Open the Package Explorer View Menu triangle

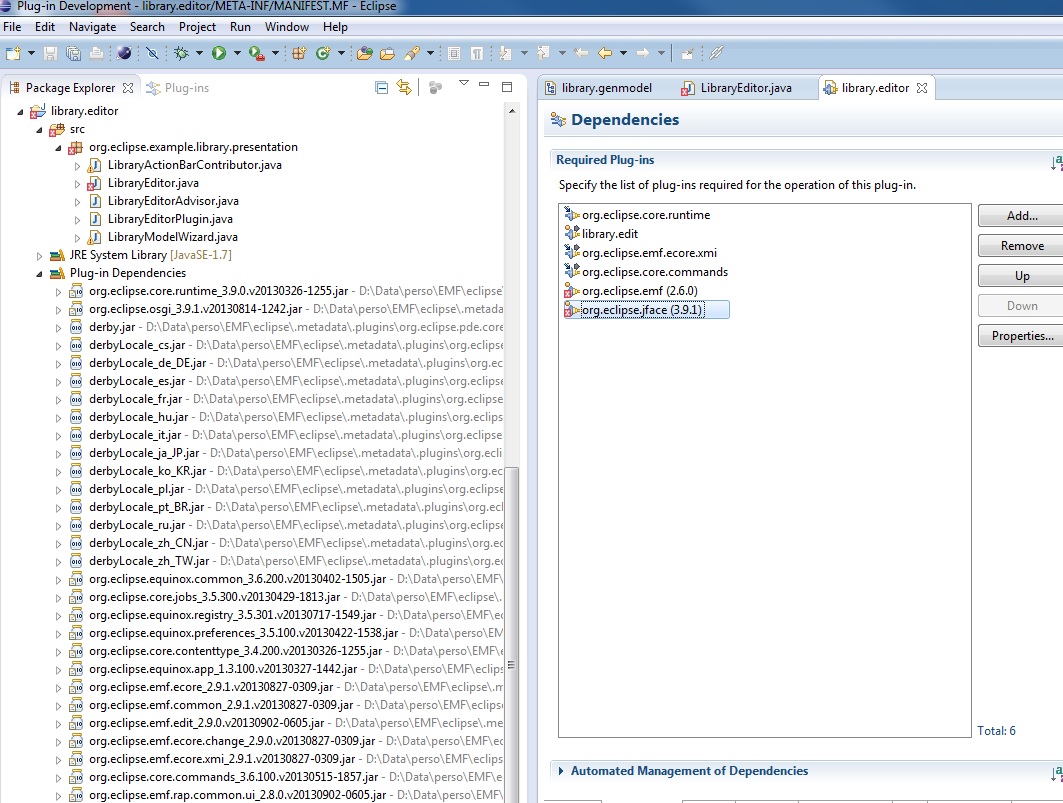pos(464,83)
